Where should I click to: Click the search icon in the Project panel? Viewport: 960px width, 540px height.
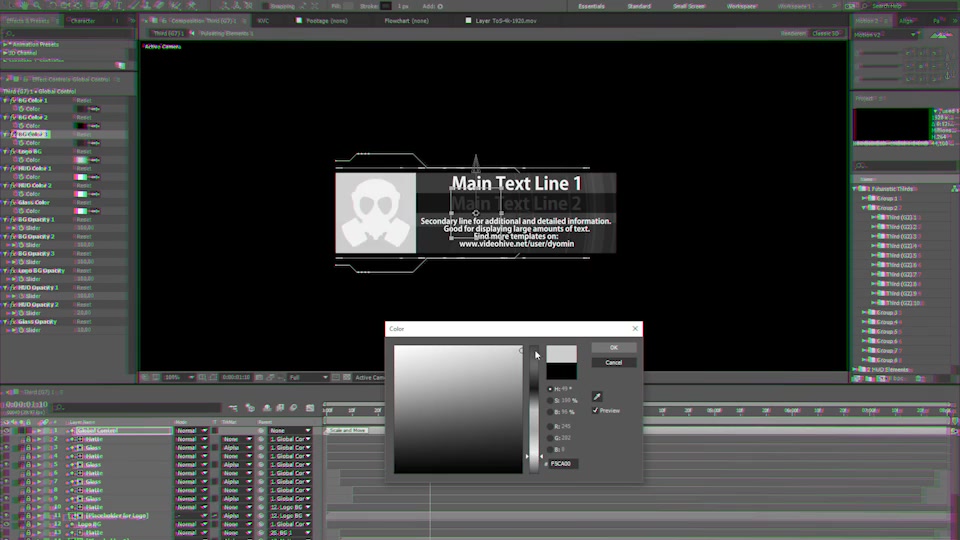(x=861, y=166)
